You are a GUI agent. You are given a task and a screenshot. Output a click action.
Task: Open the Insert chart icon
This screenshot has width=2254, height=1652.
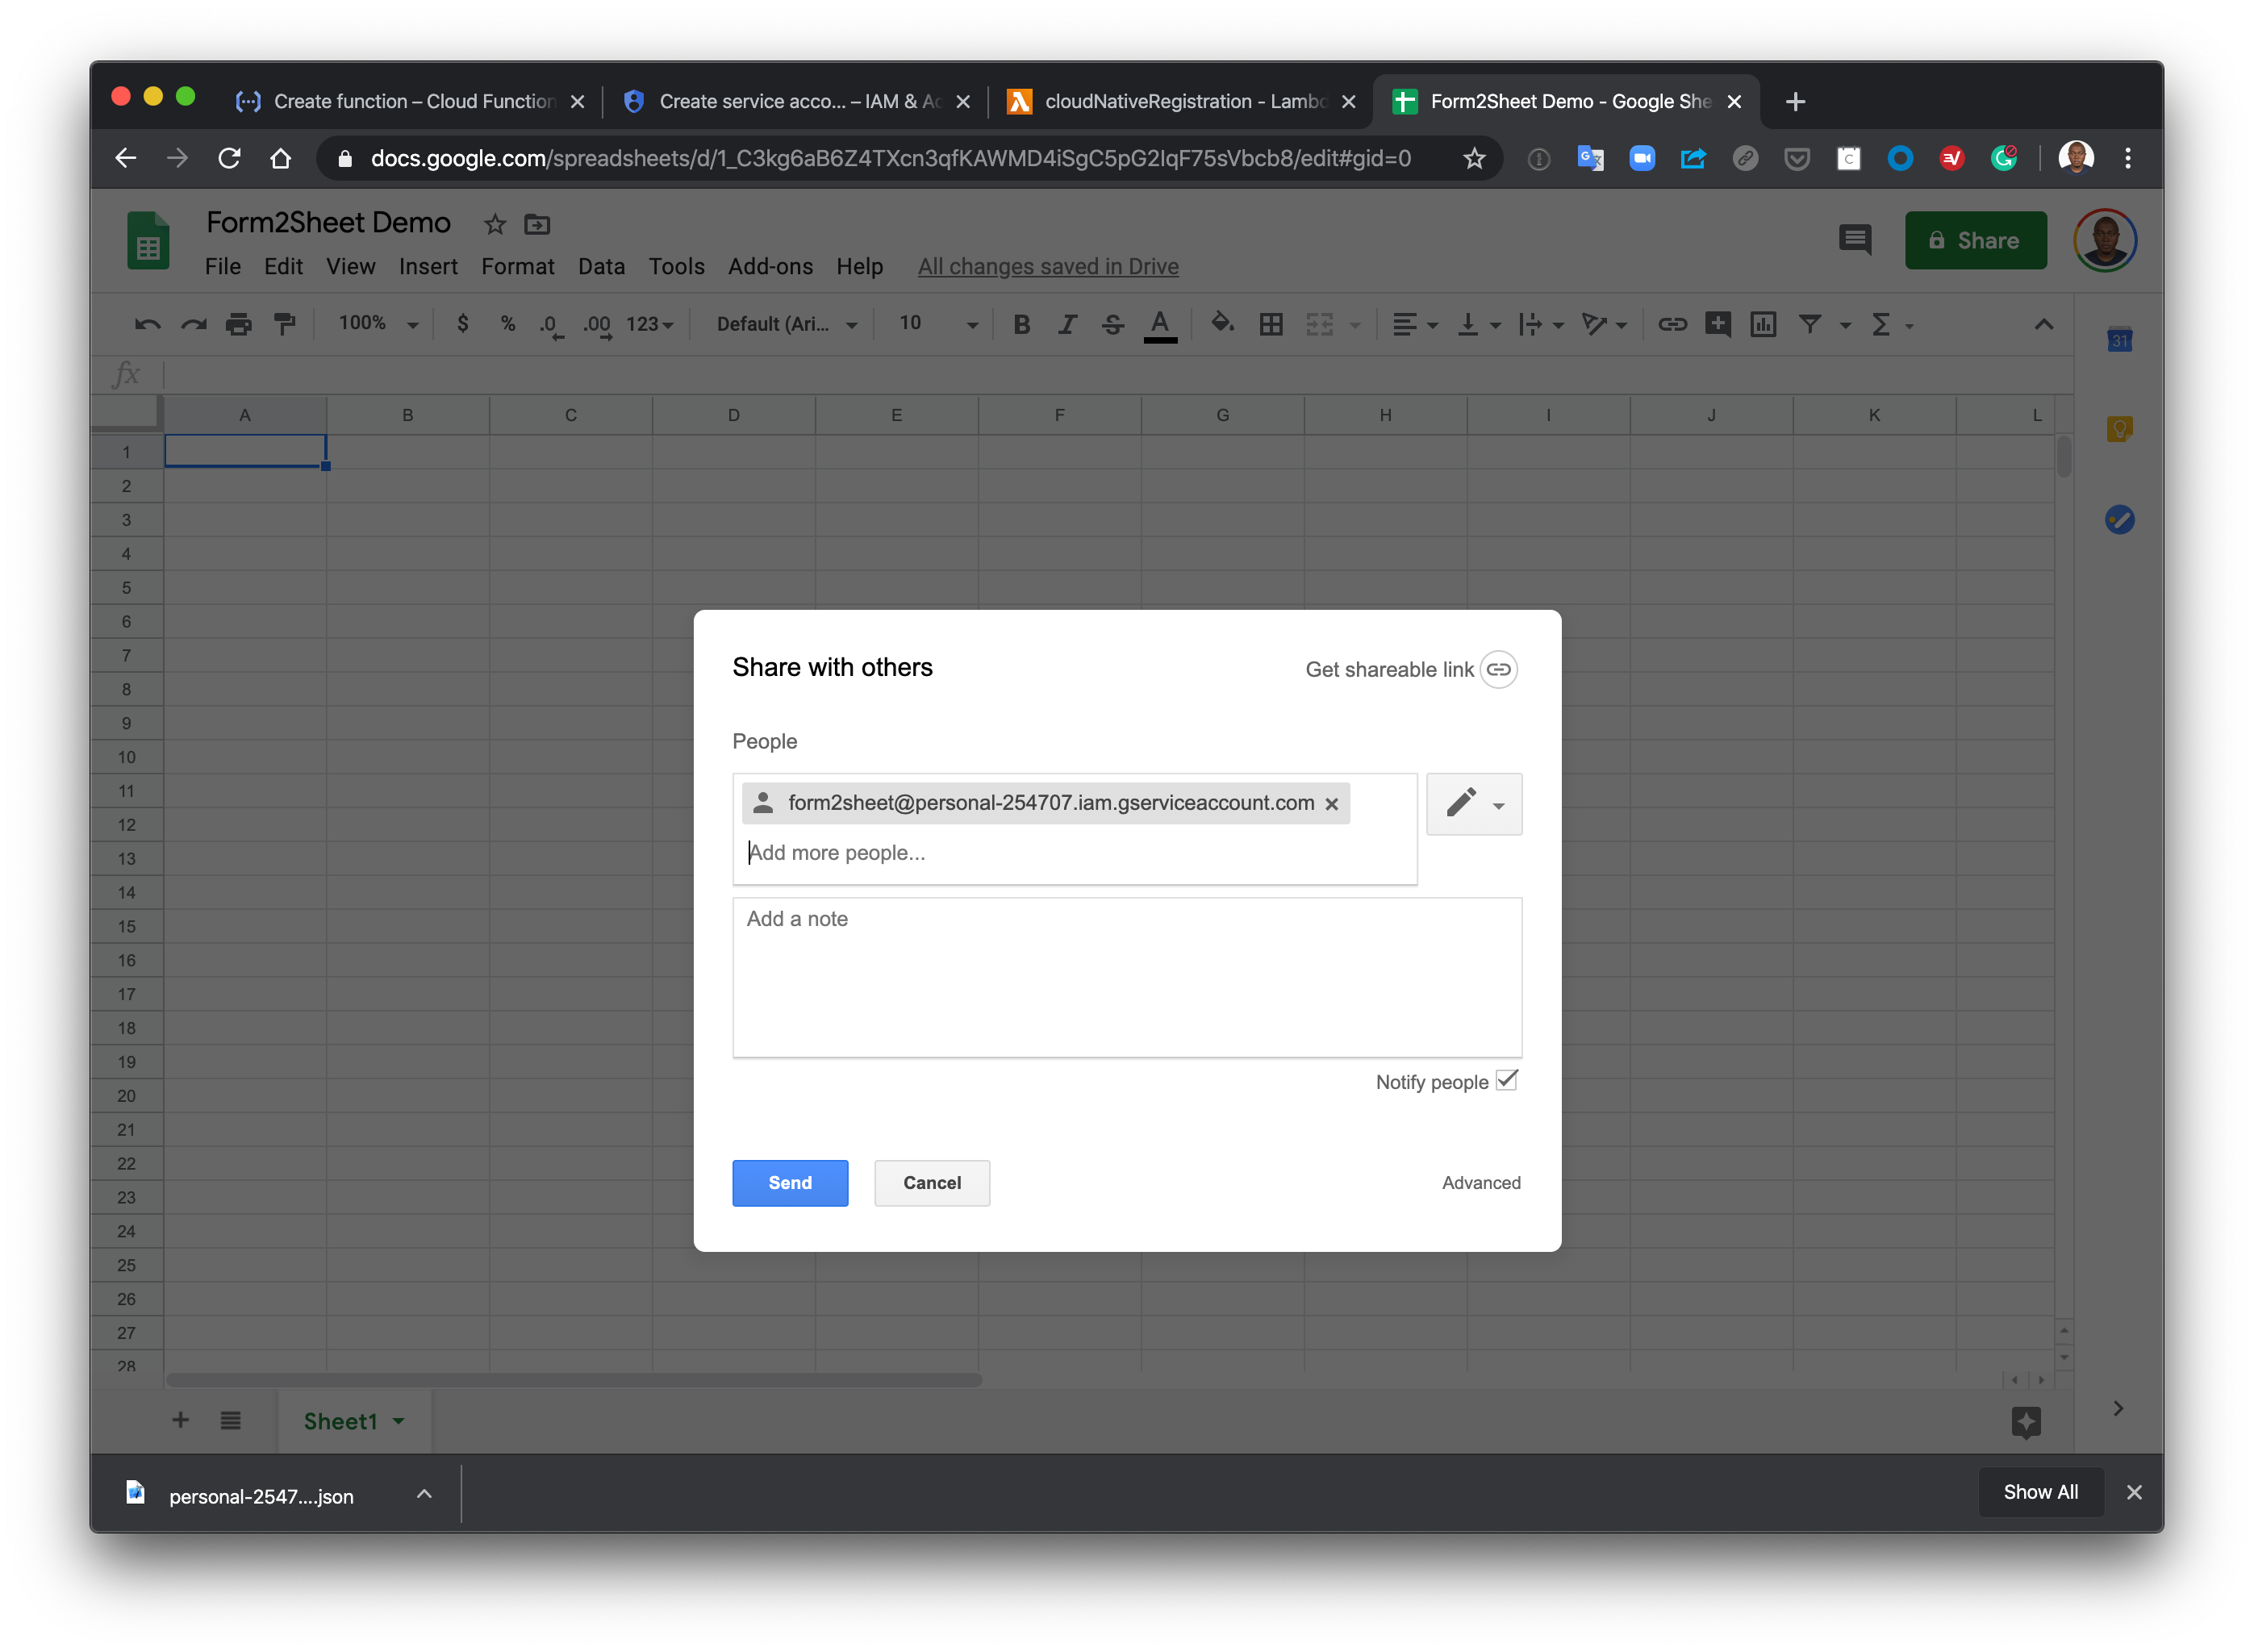coord(1763,324)
